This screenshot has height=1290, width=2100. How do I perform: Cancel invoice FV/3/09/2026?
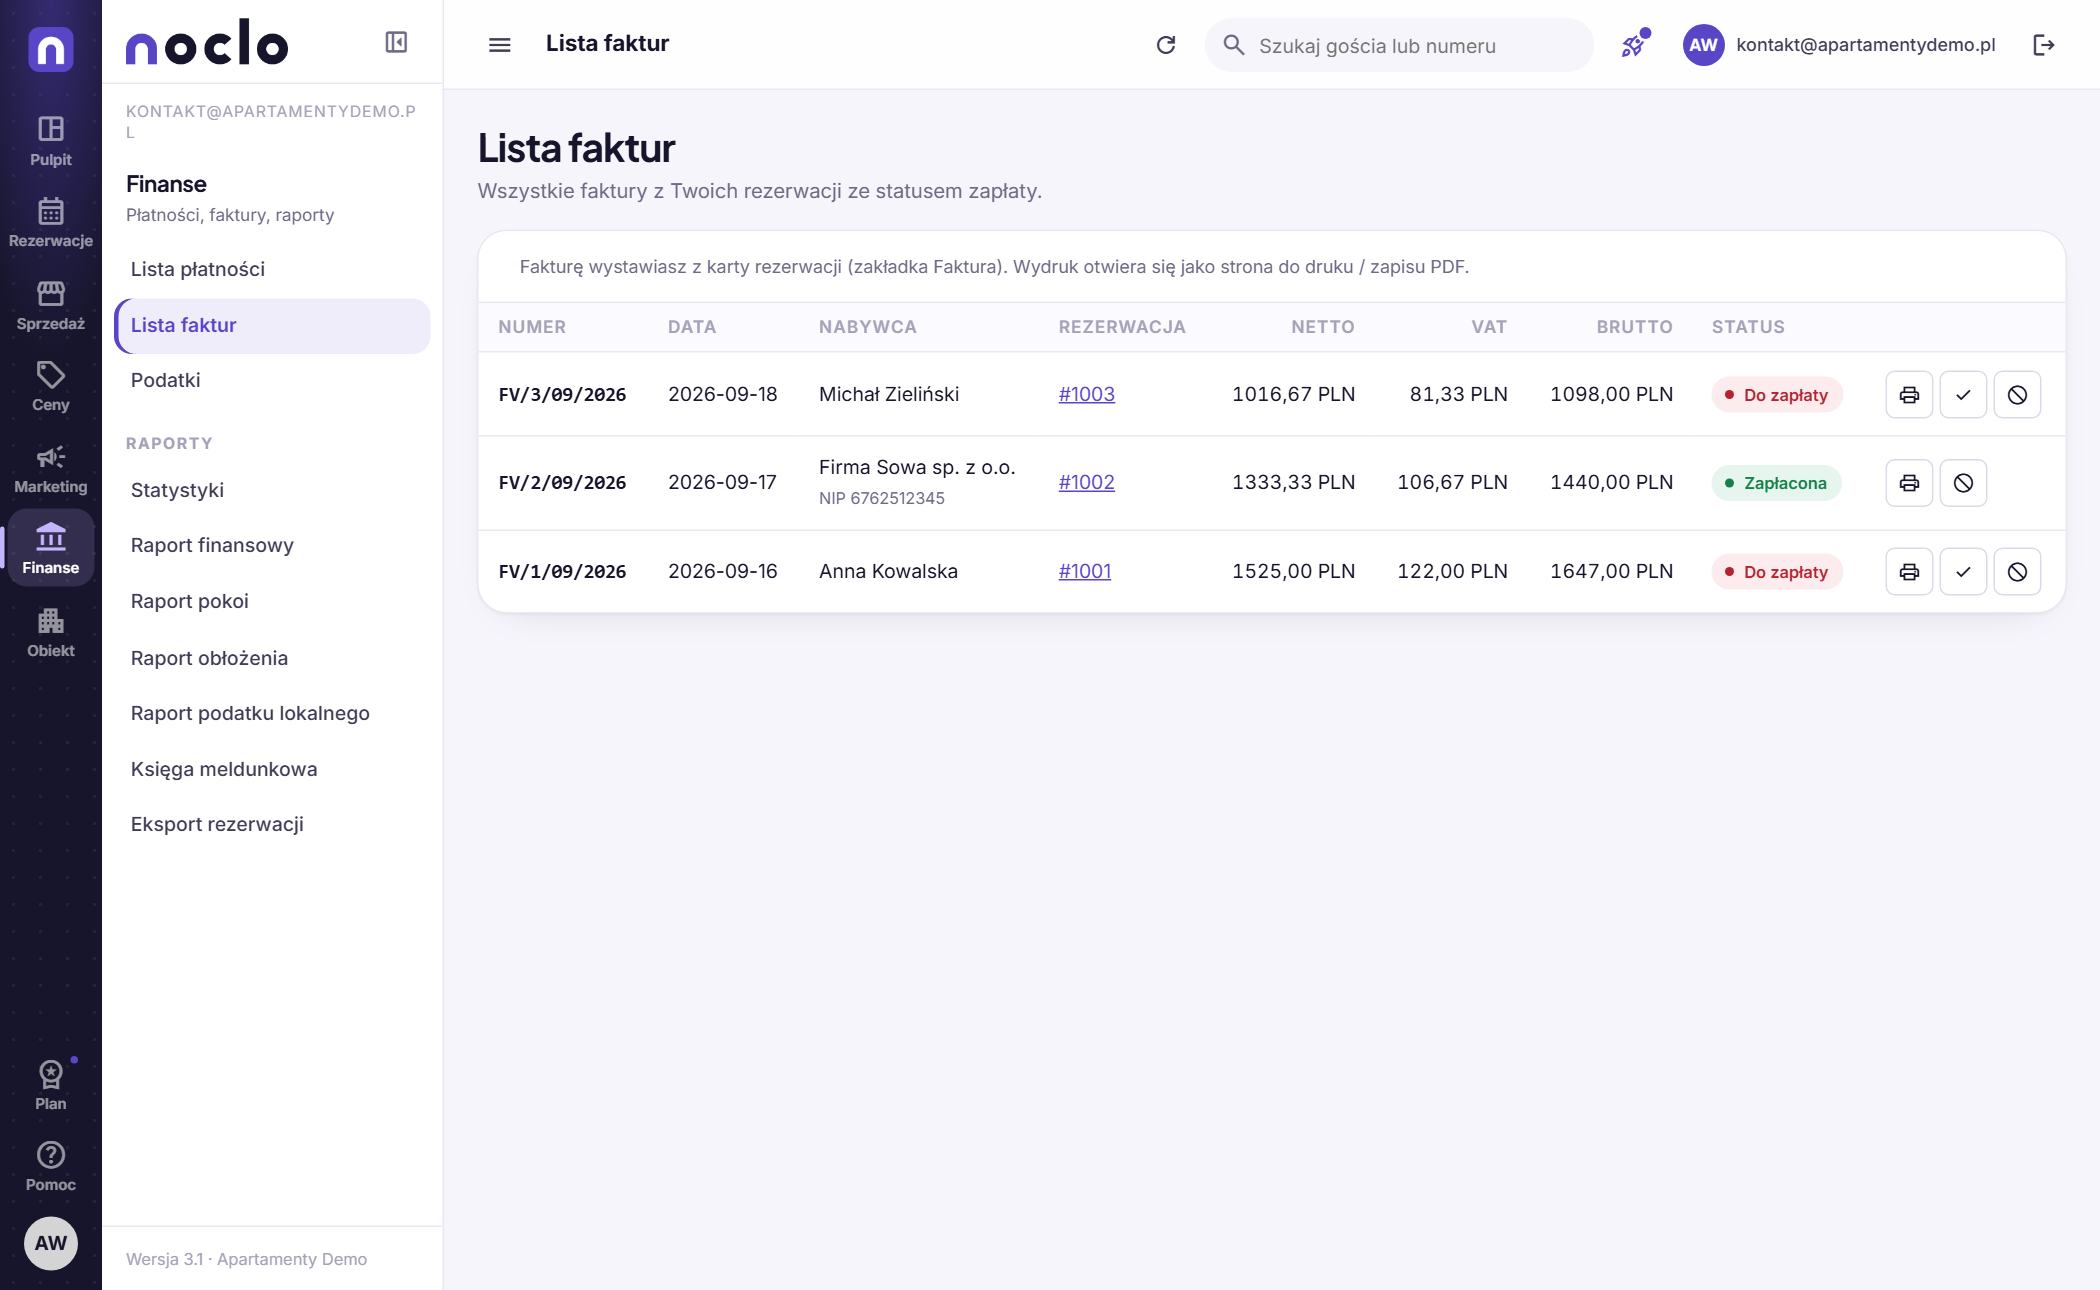pyautogui.click(x=2017, y=395)
